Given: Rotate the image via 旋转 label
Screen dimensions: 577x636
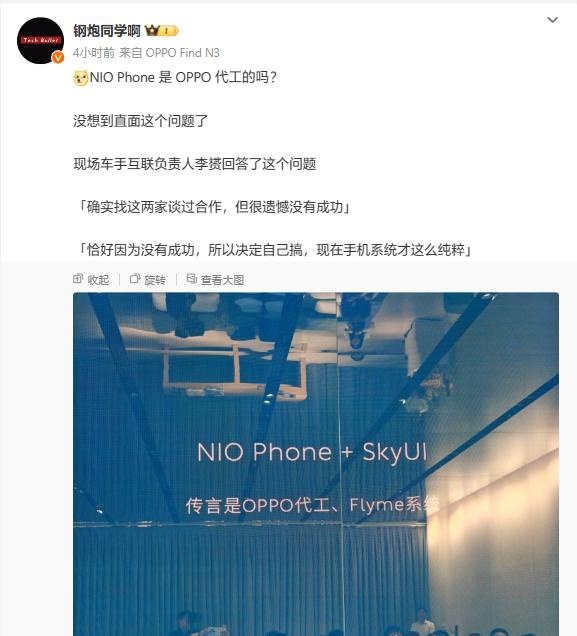Looking at the screenshot, I should tap(155, 280).
